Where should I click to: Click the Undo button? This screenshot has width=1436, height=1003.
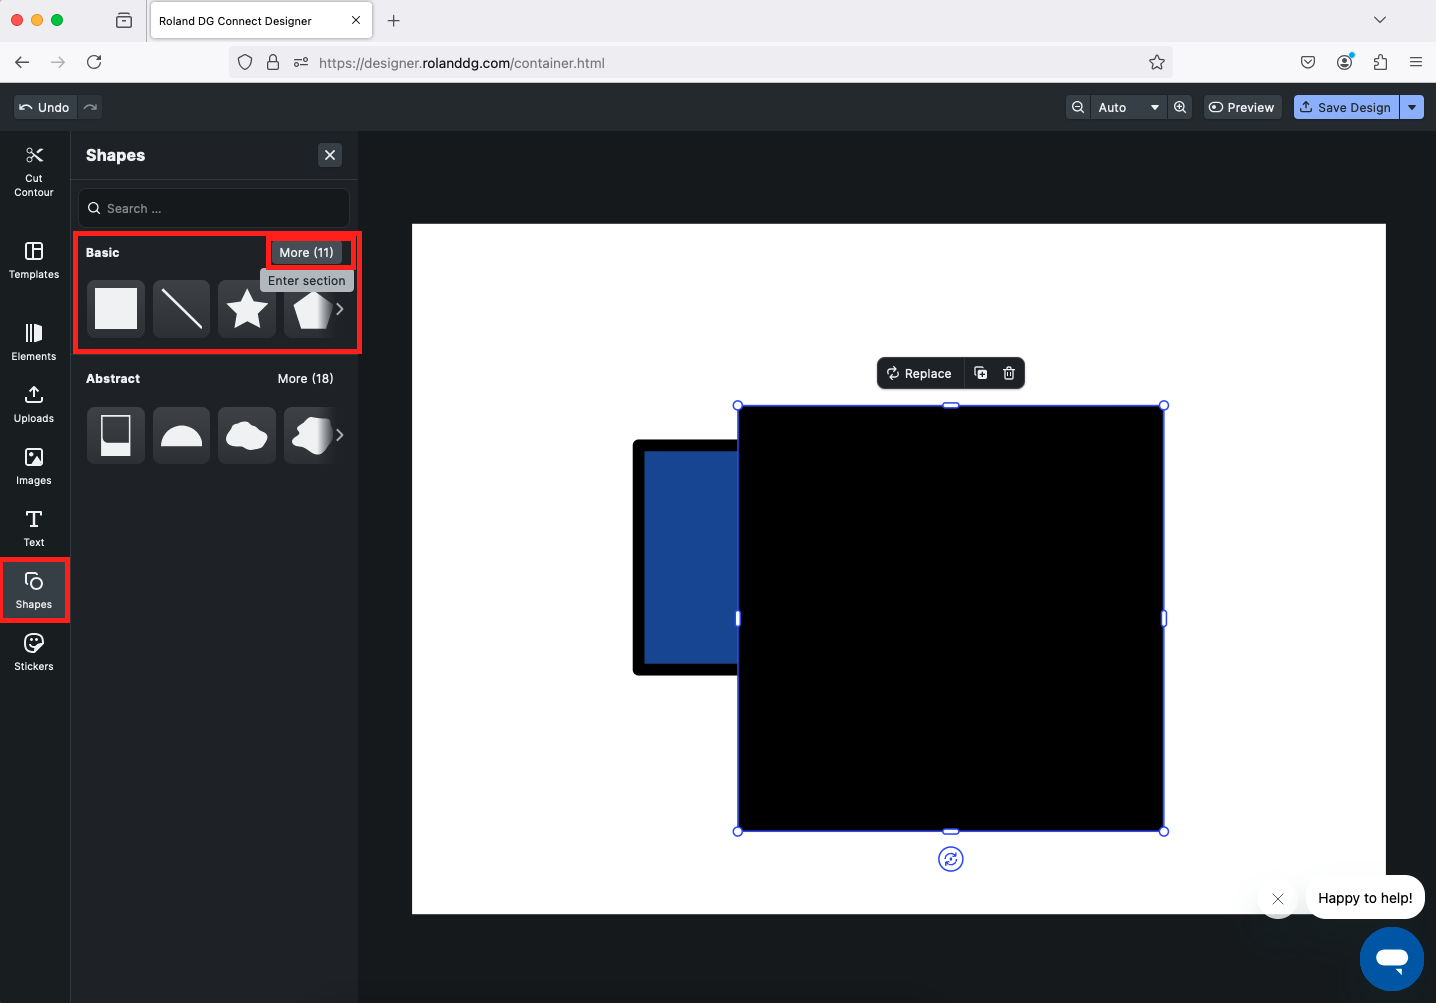pyautogui.click(x=45, y=107)
